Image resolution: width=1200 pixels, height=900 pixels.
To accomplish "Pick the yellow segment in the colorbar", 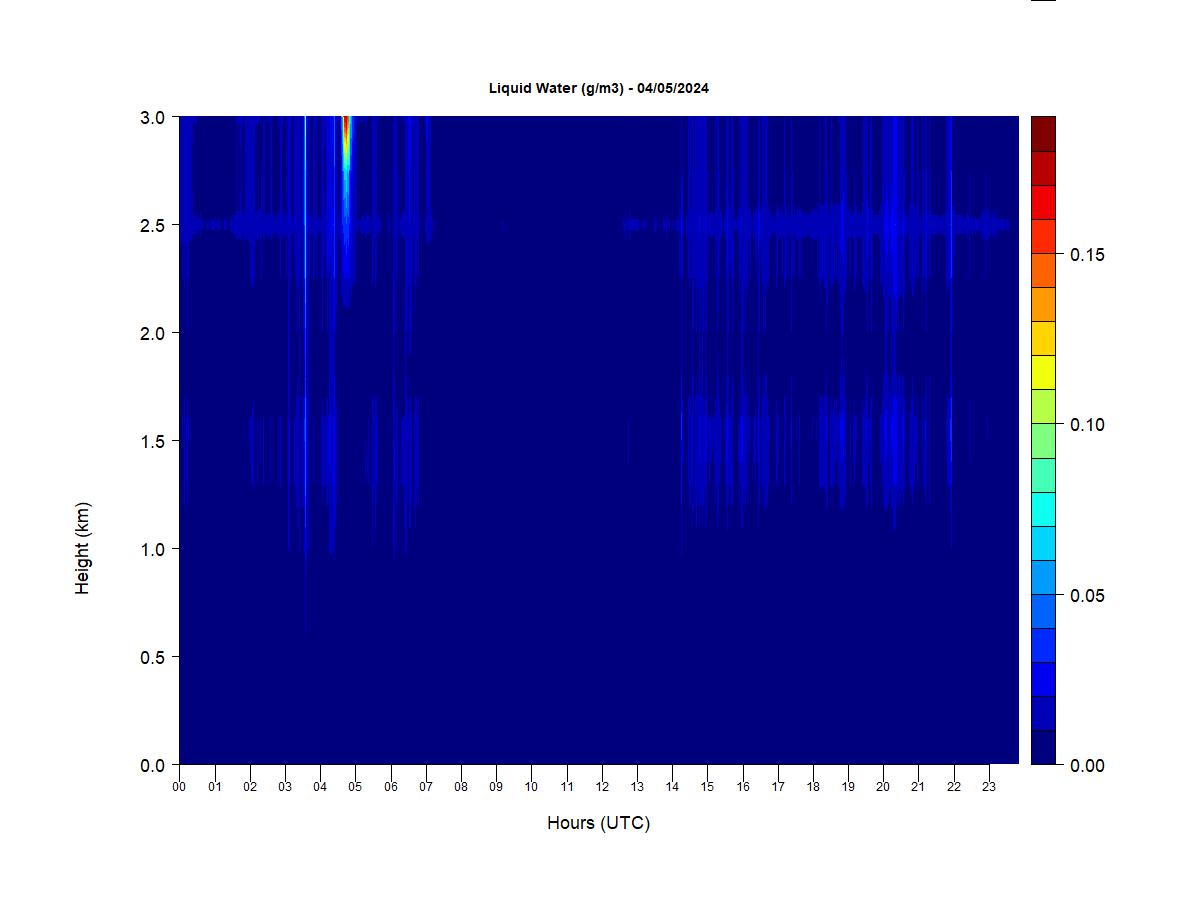I will 1043,372.
